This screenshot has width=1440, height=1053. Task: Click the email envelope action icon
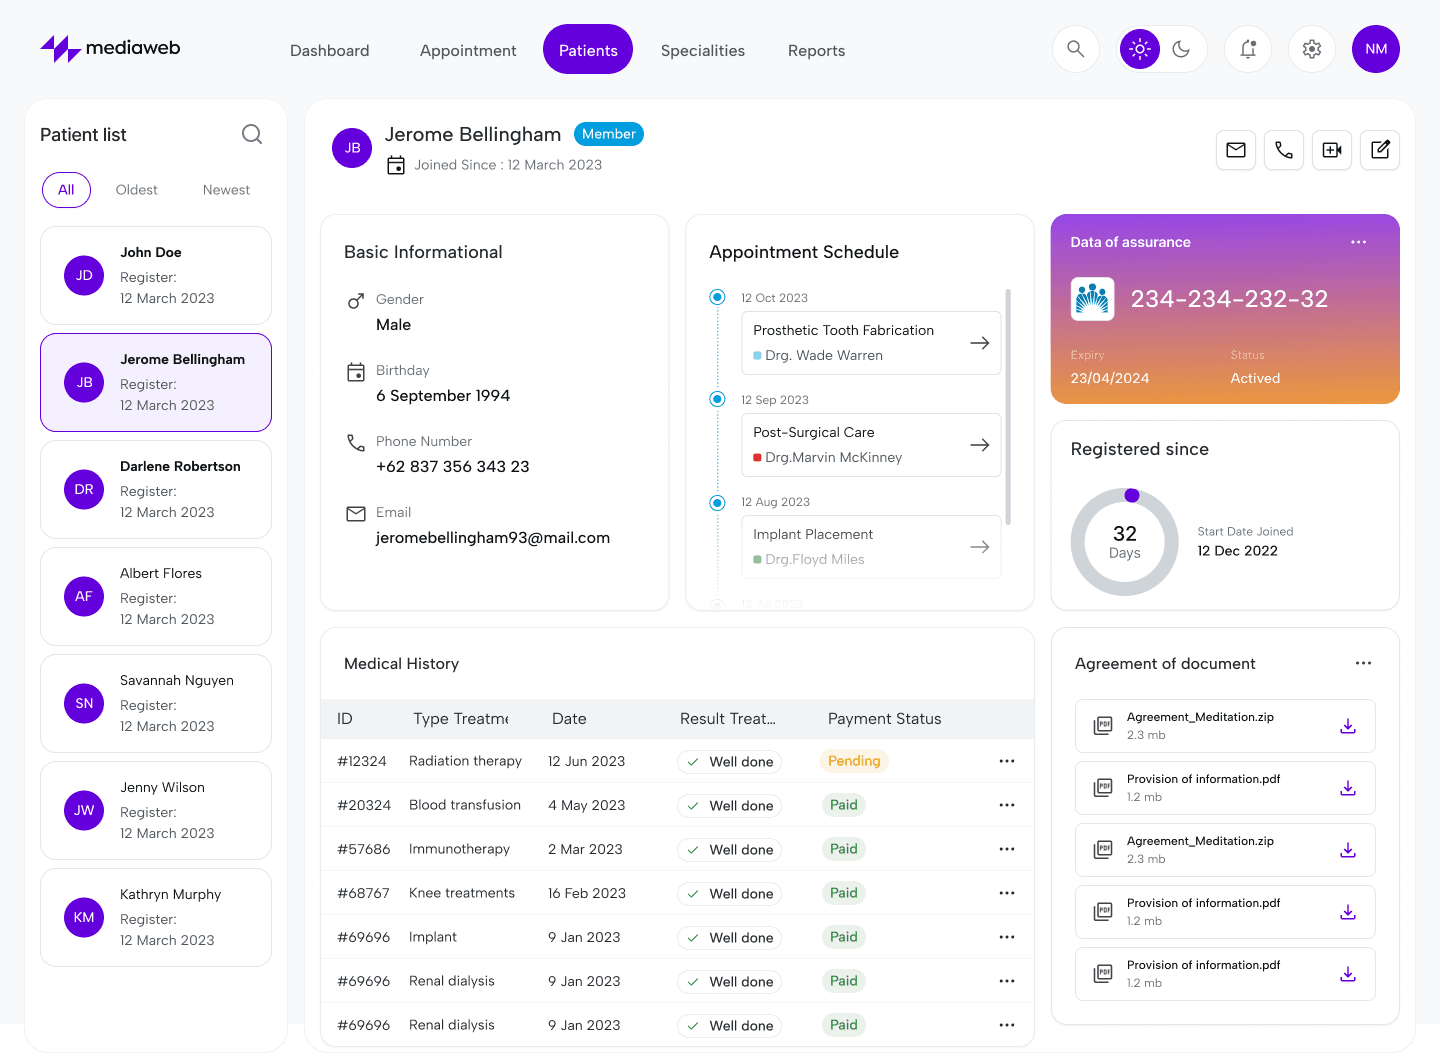(1236, 150)
